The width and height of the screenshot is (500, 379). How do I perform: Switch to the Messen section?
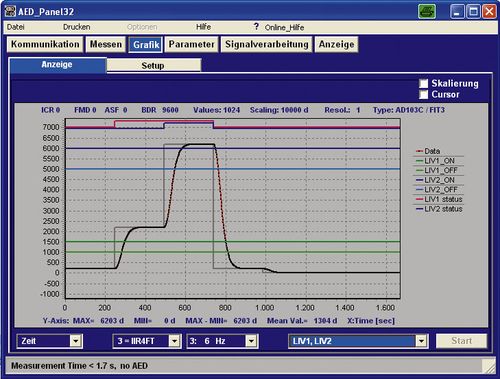(106, 44)
